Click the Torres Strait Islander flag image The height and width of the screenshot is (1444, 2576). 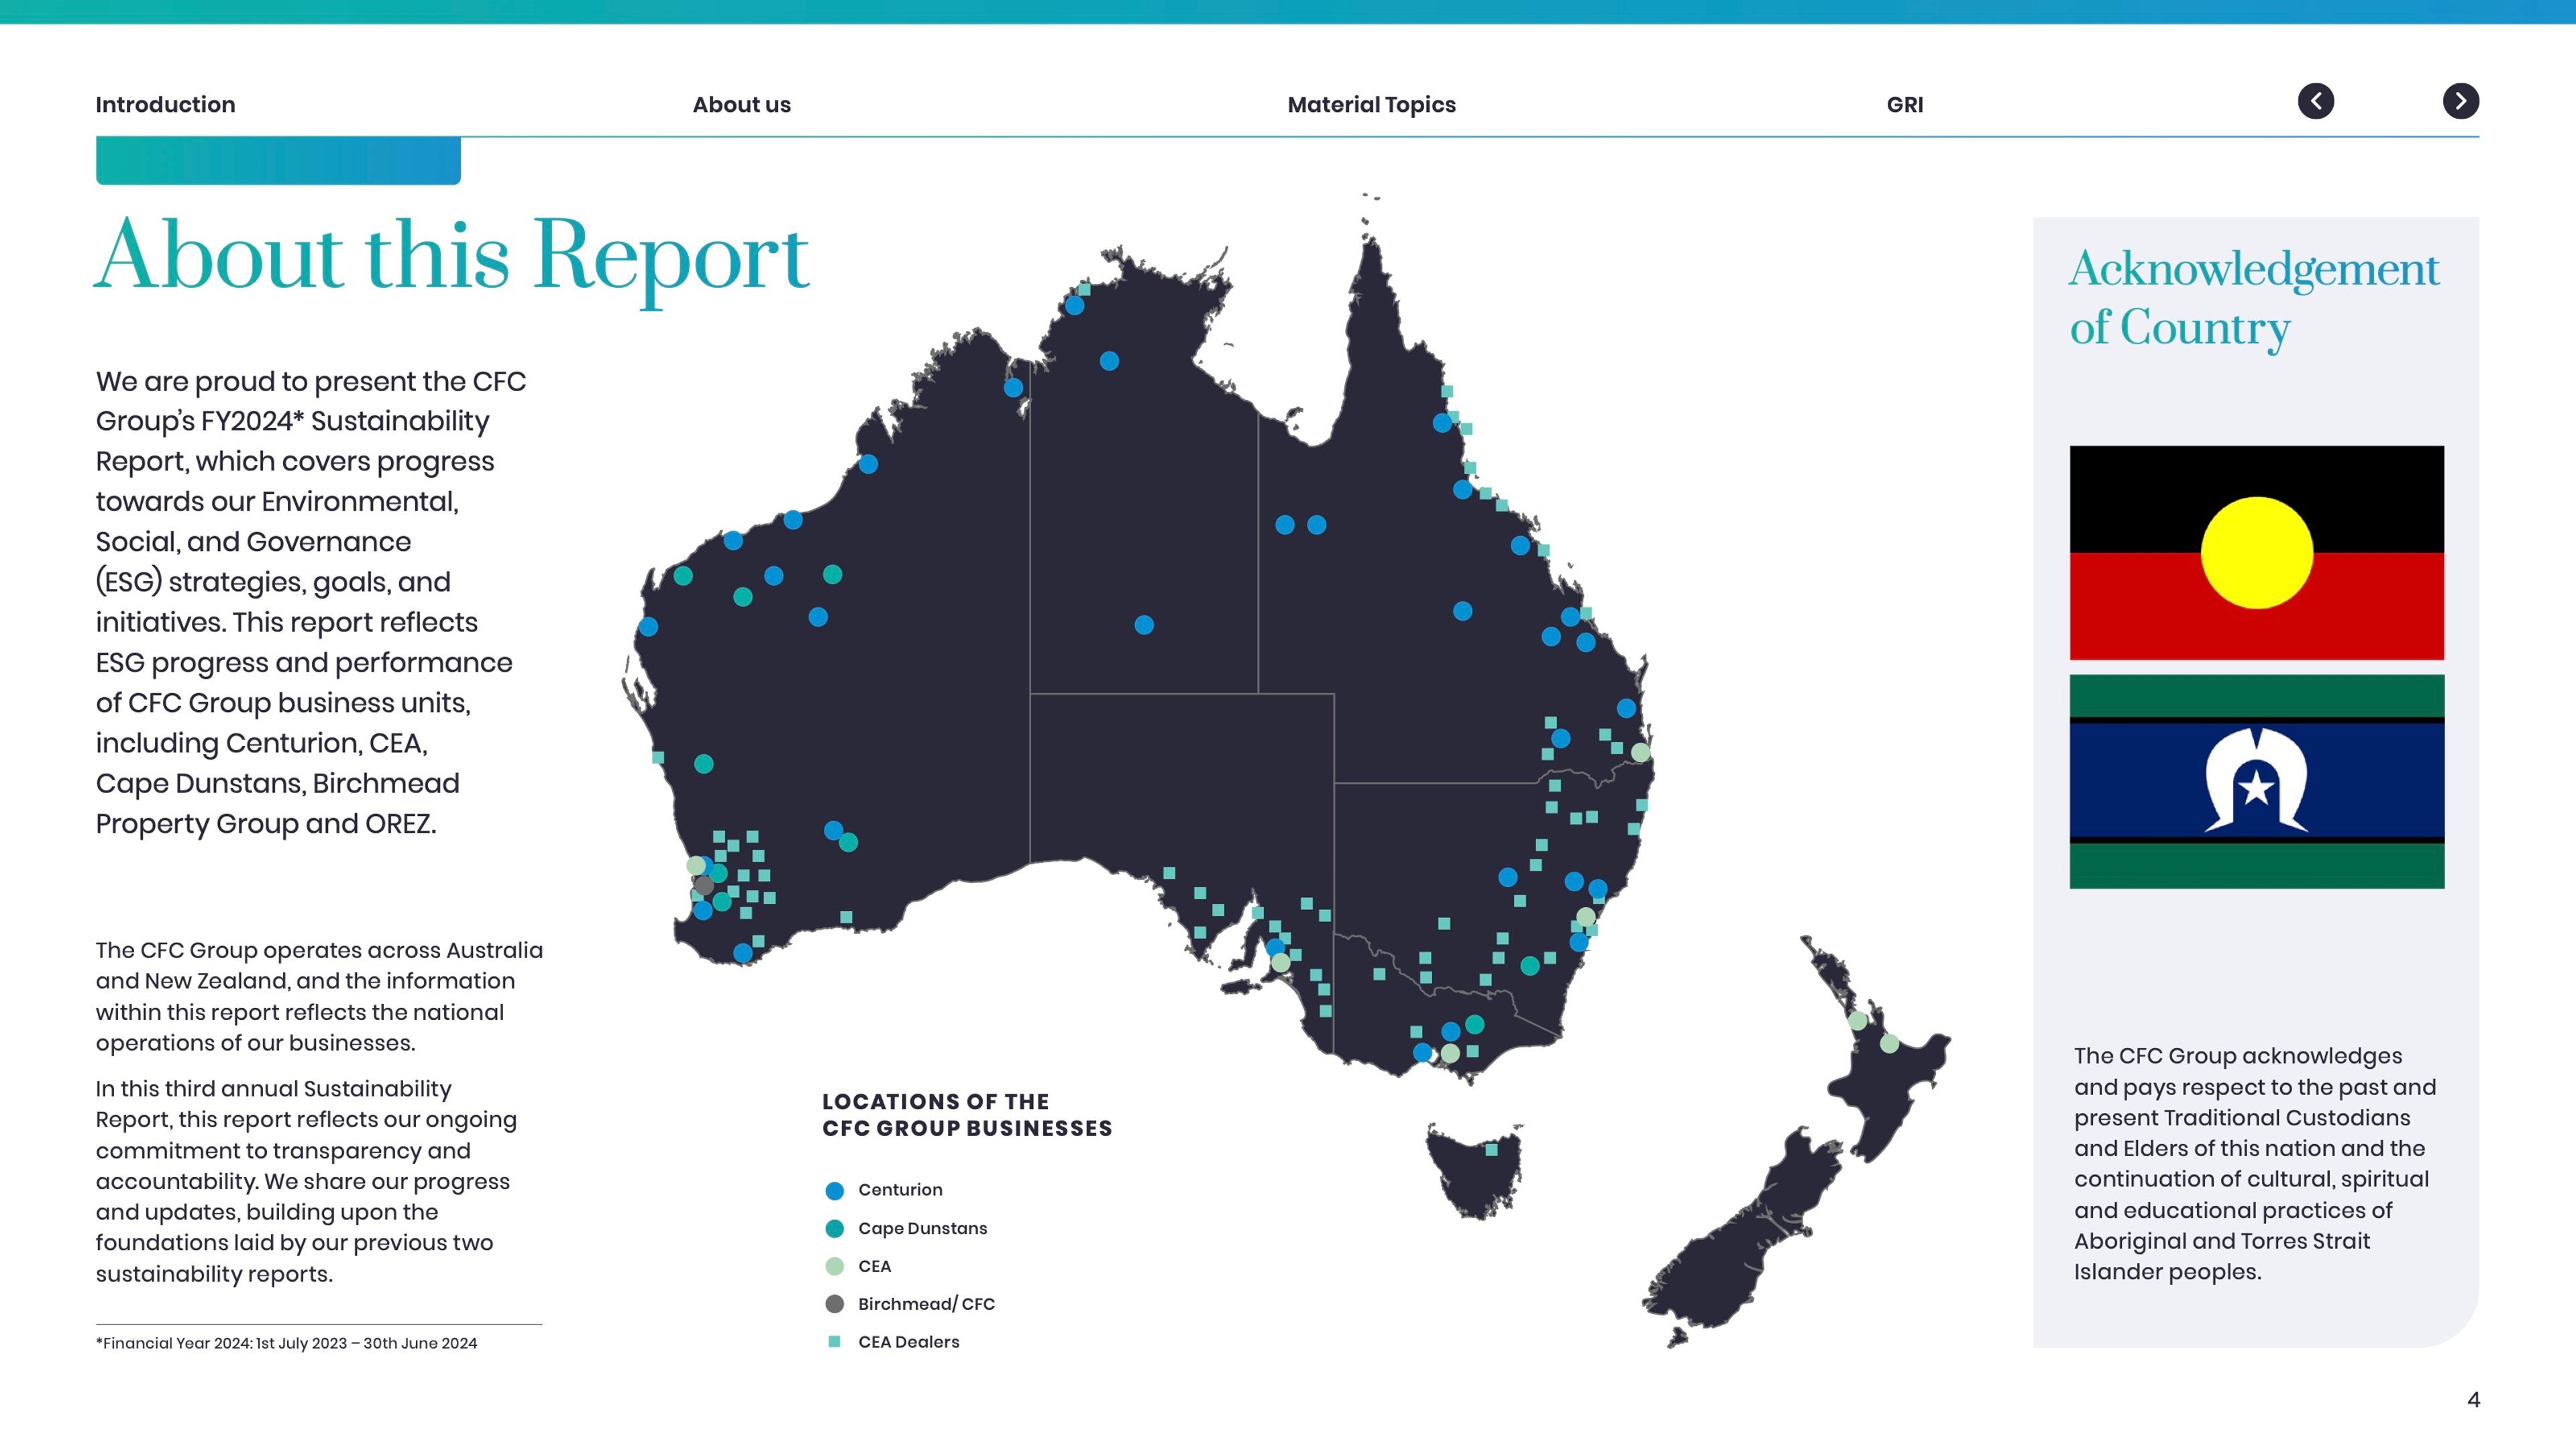2257,782
